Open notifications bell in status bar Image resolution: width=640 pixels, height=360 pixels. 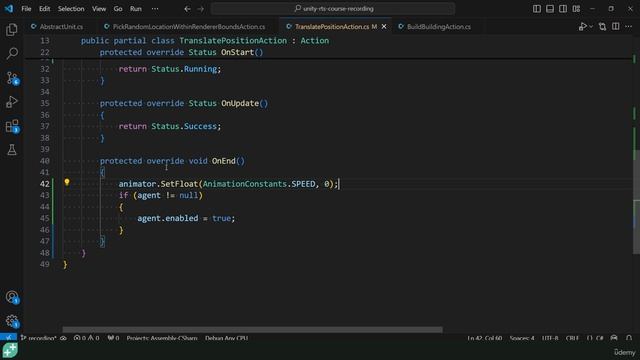(x=629, y=338)
